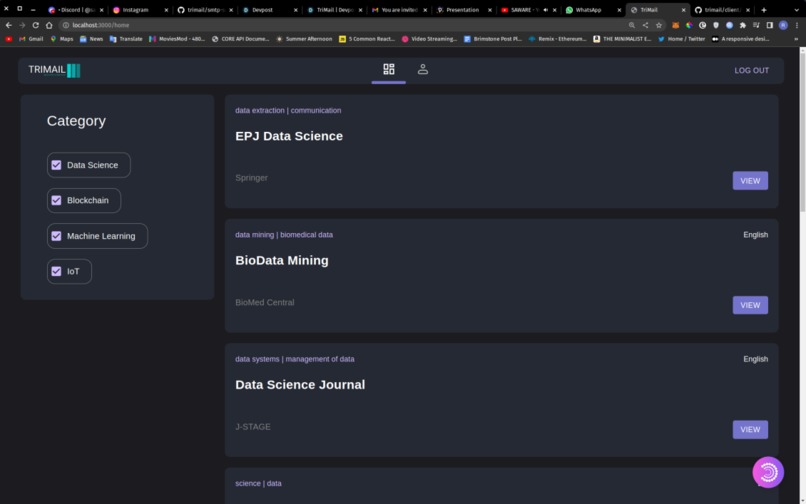Open the YouTube bookmark icon
The height and width of the screenshot is (504, 806).
pyautogui.click(x=9, y=39)
